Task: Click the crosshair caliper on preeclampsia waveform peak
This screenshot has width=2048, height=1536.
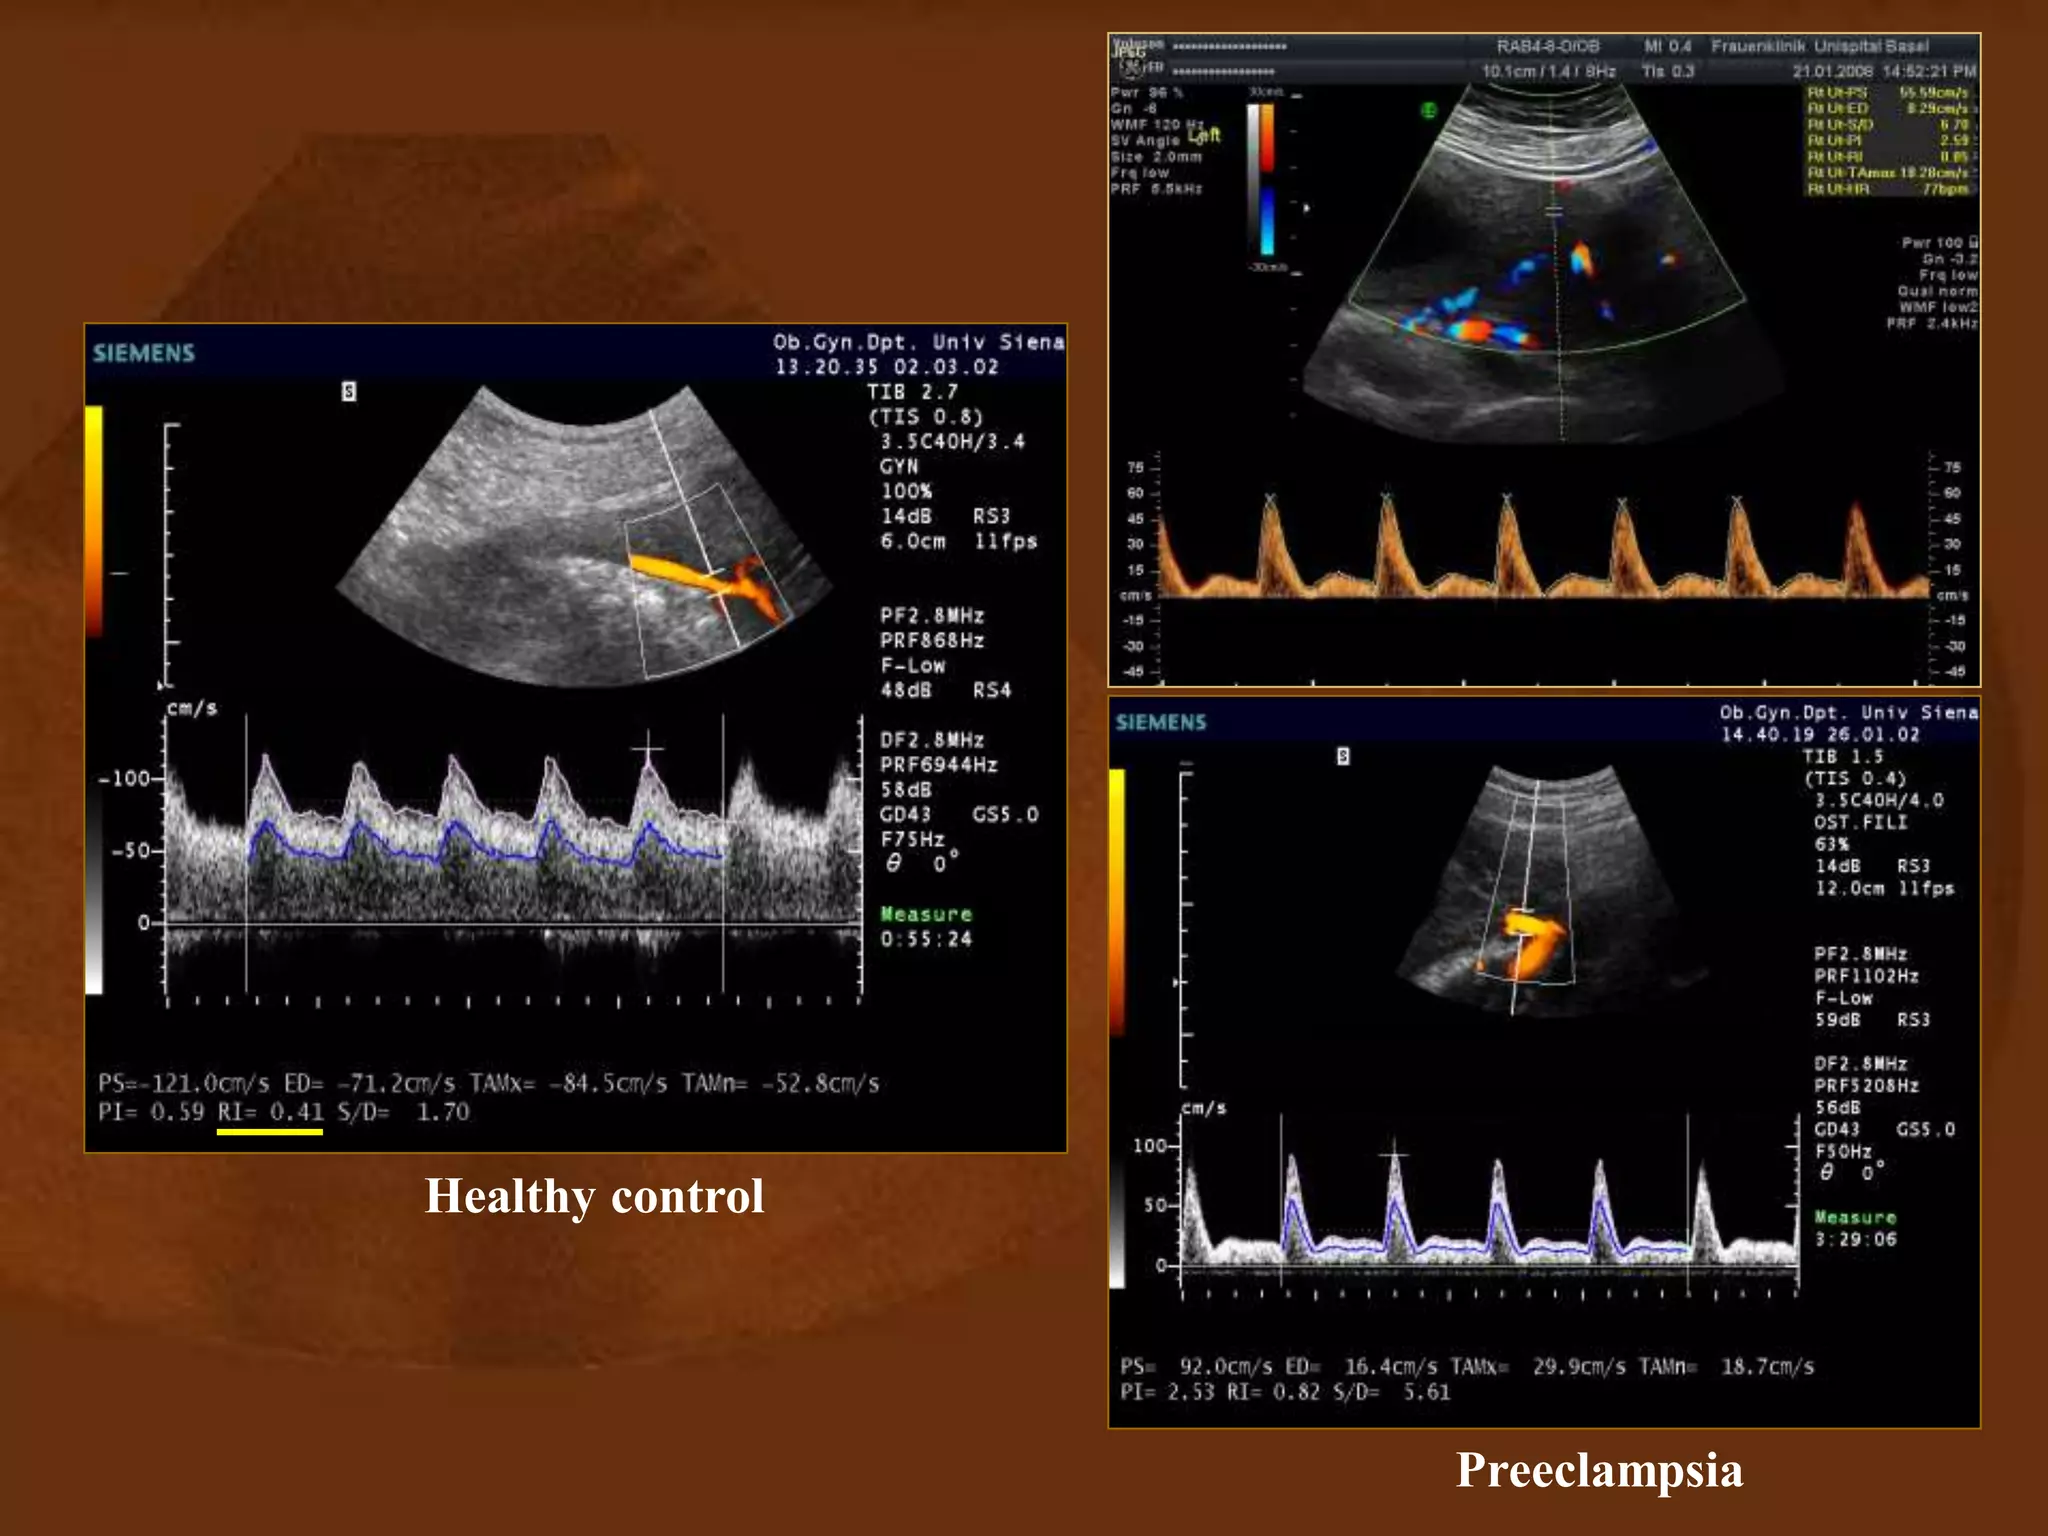Action: click(x=1394, y=1155)
